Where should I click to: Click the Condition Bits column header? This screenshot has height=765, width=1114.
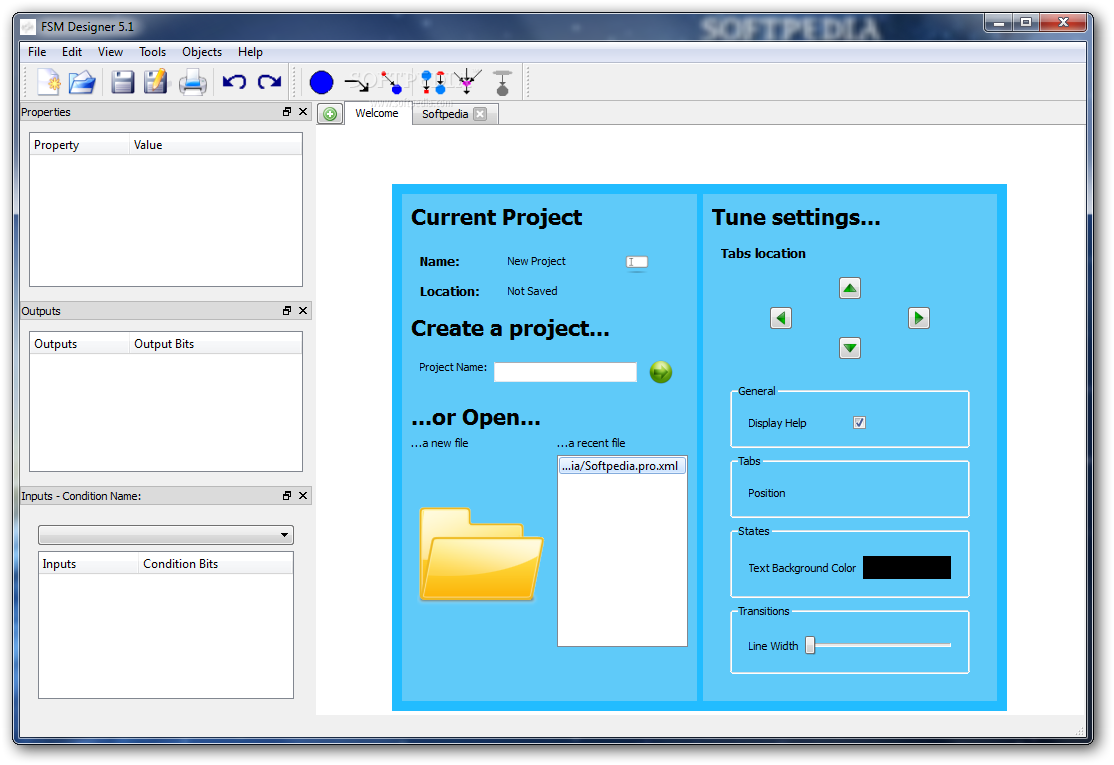tap(216, 564)
